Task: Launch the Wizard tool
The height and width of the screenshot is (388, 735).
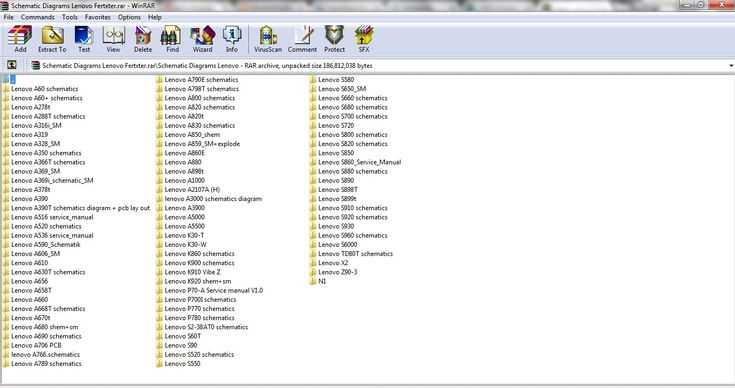Action: coord(202,39)
